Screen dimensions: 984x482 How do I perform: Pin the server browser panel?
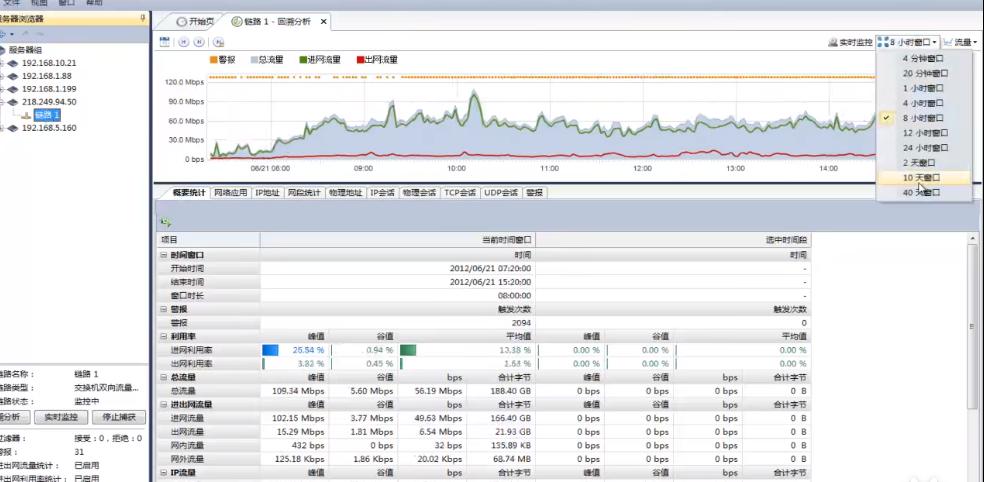point(143,18)
